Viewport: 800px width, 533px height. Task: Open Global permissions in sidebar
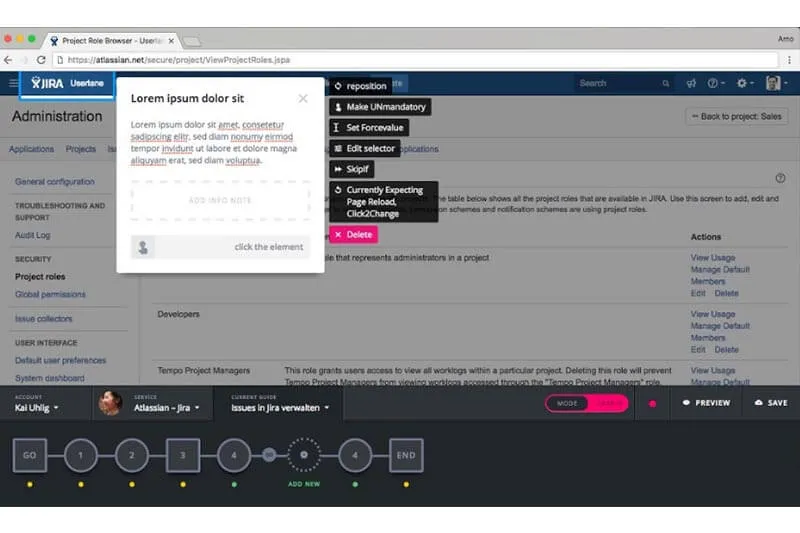coord(50,294)
